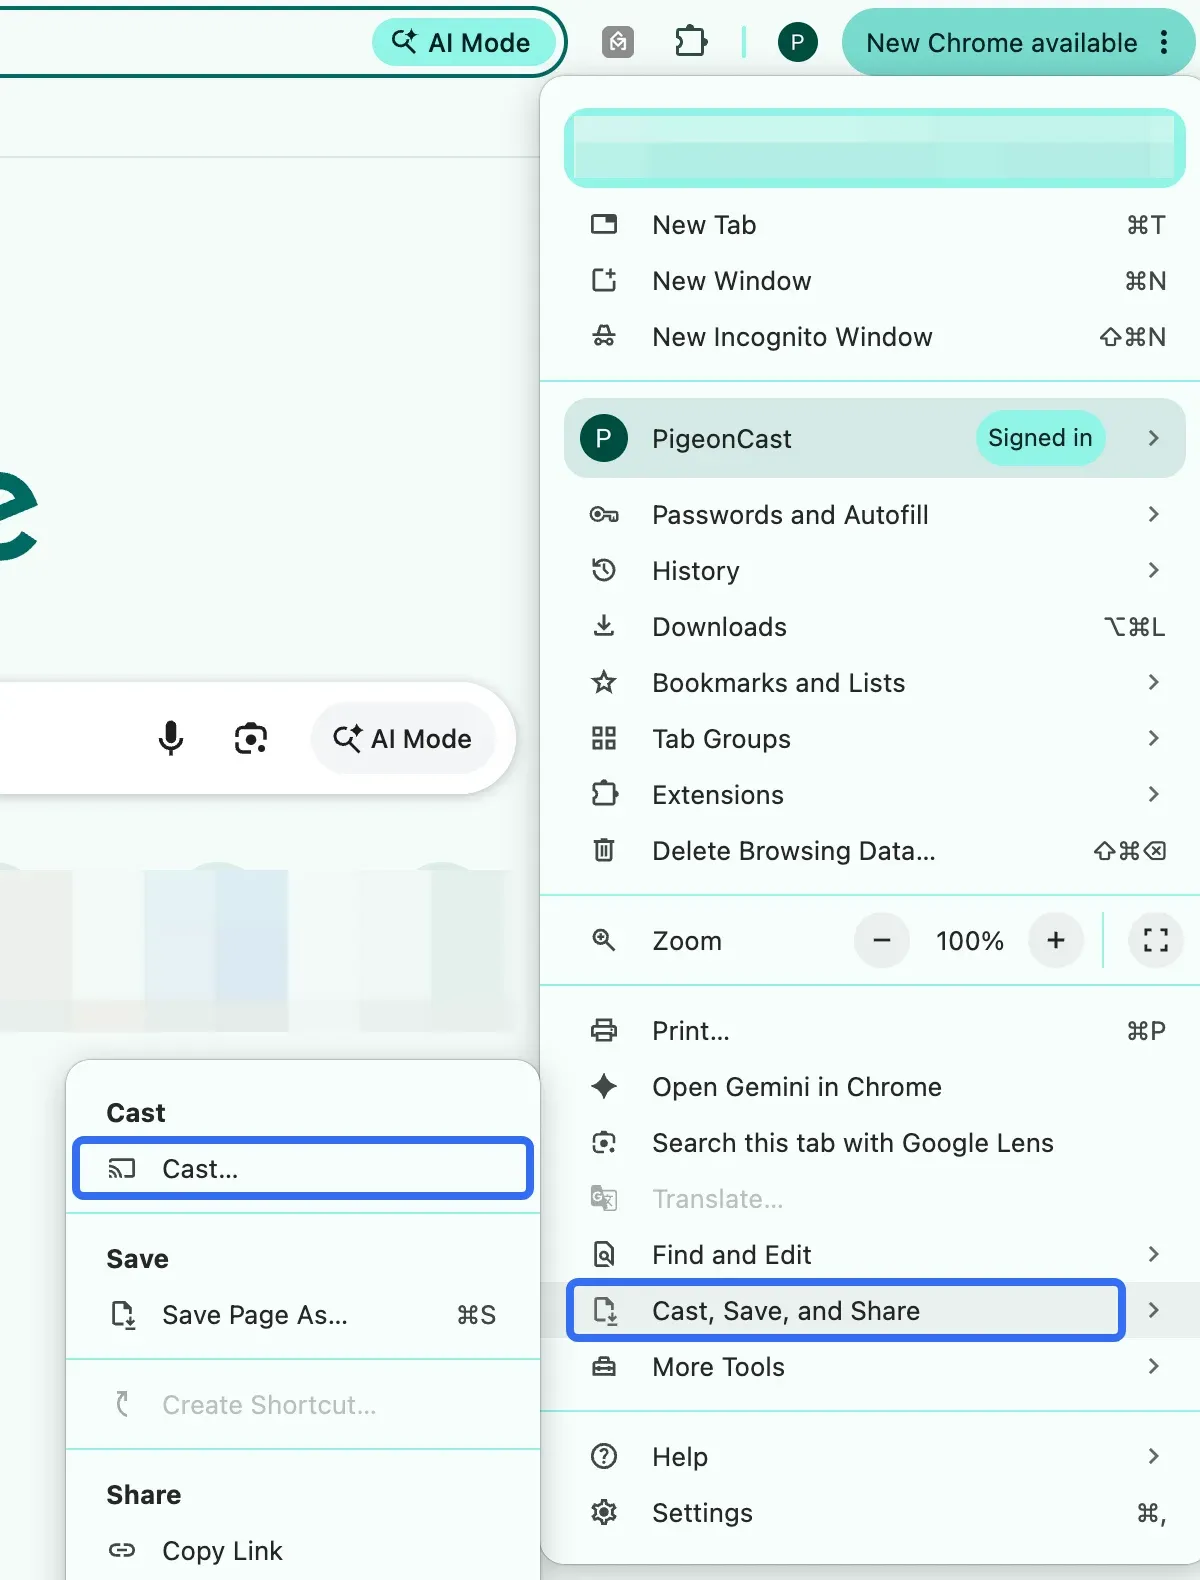Screen dimensions: 1200x1580
Task: Expand Passwords and Autofill submenu arrow
Action: click(x=1154, y=514)
